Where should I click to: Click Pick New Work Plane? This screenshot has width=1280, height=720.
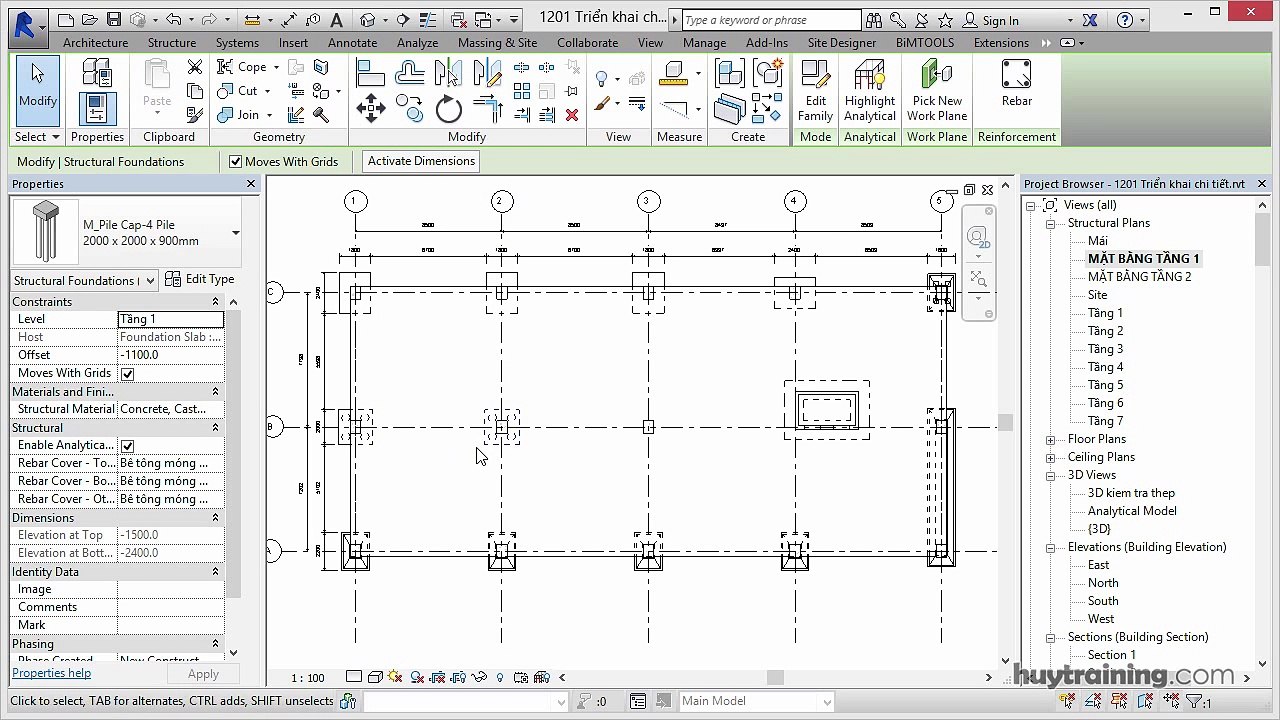(x=937, y=90)
